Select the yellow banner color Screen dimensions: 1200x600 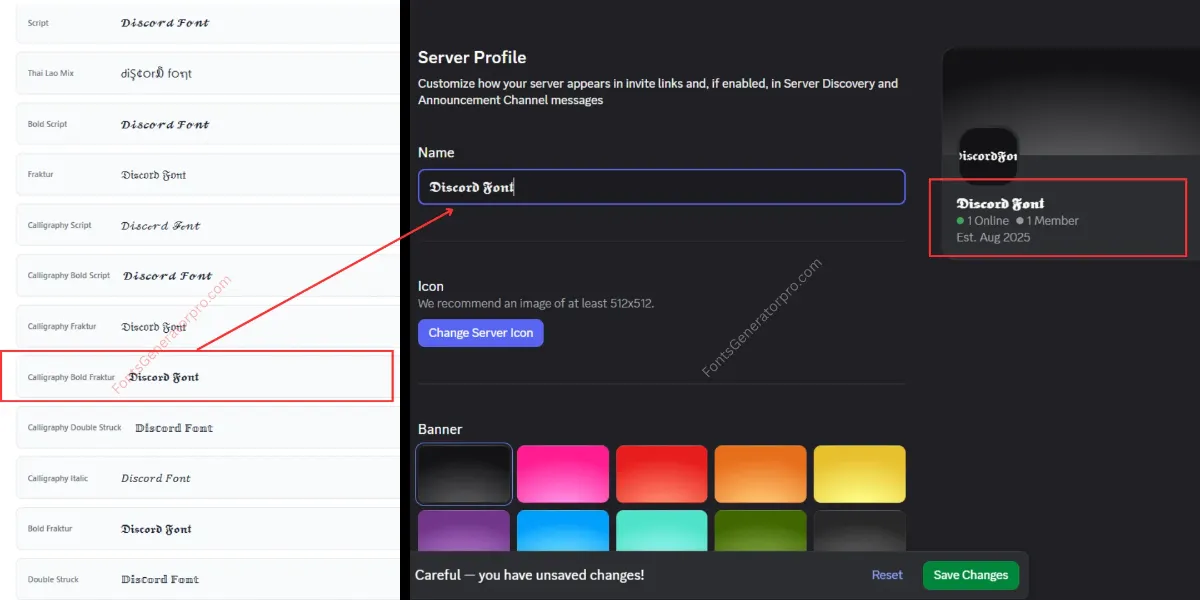pos(859,474)
